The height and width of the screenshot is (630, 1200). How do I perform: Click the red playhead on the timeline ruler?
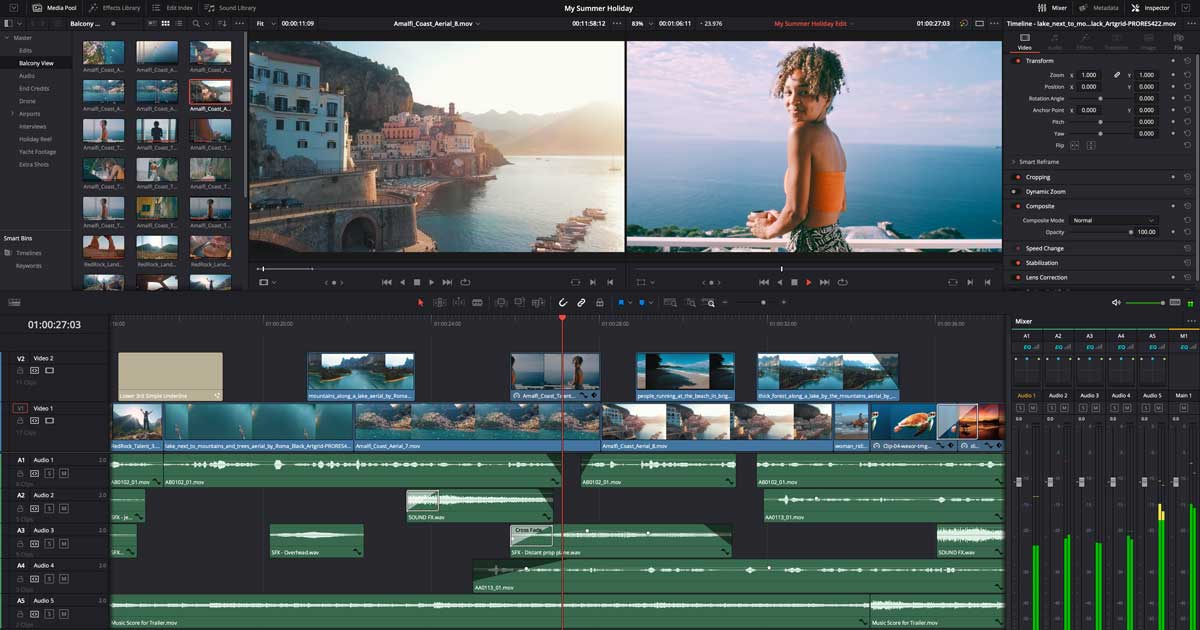click(562, 319)
